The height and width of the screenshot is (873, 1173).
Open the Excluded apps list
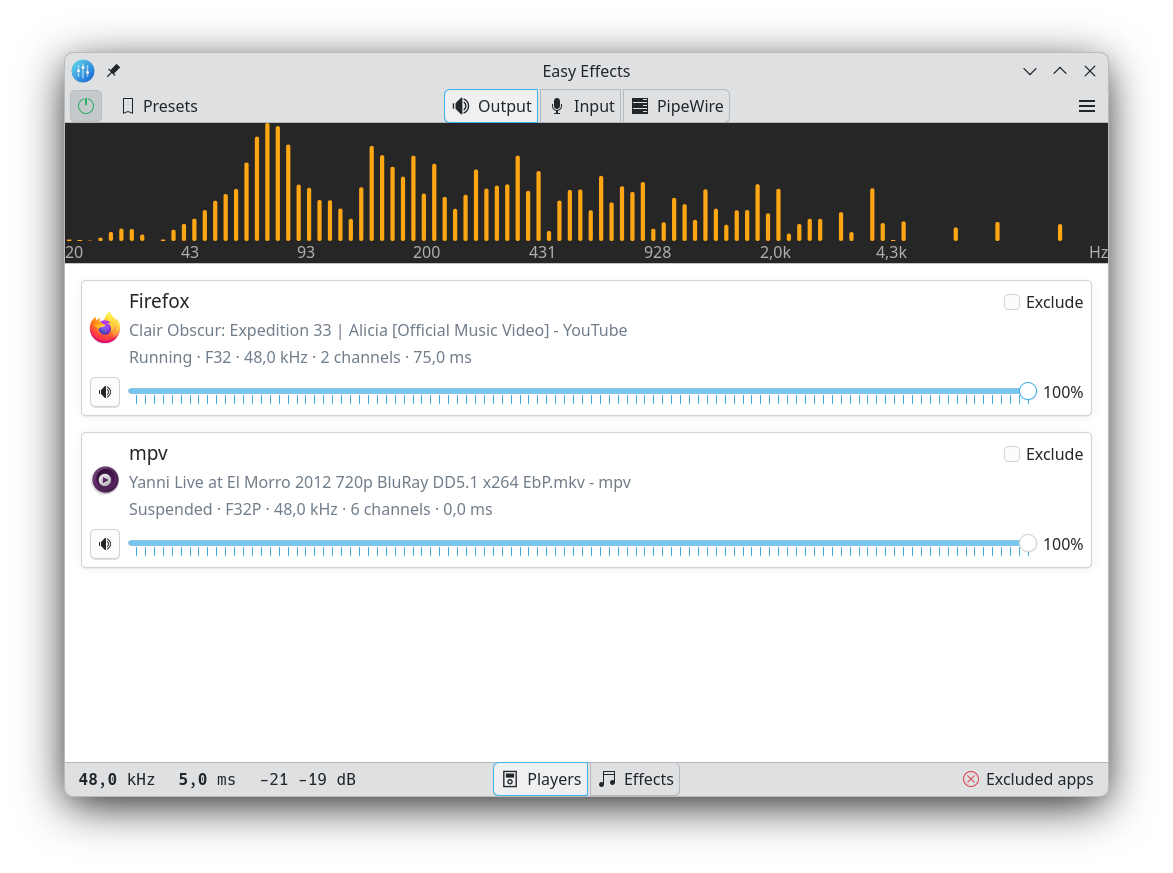coord(1028,779)
